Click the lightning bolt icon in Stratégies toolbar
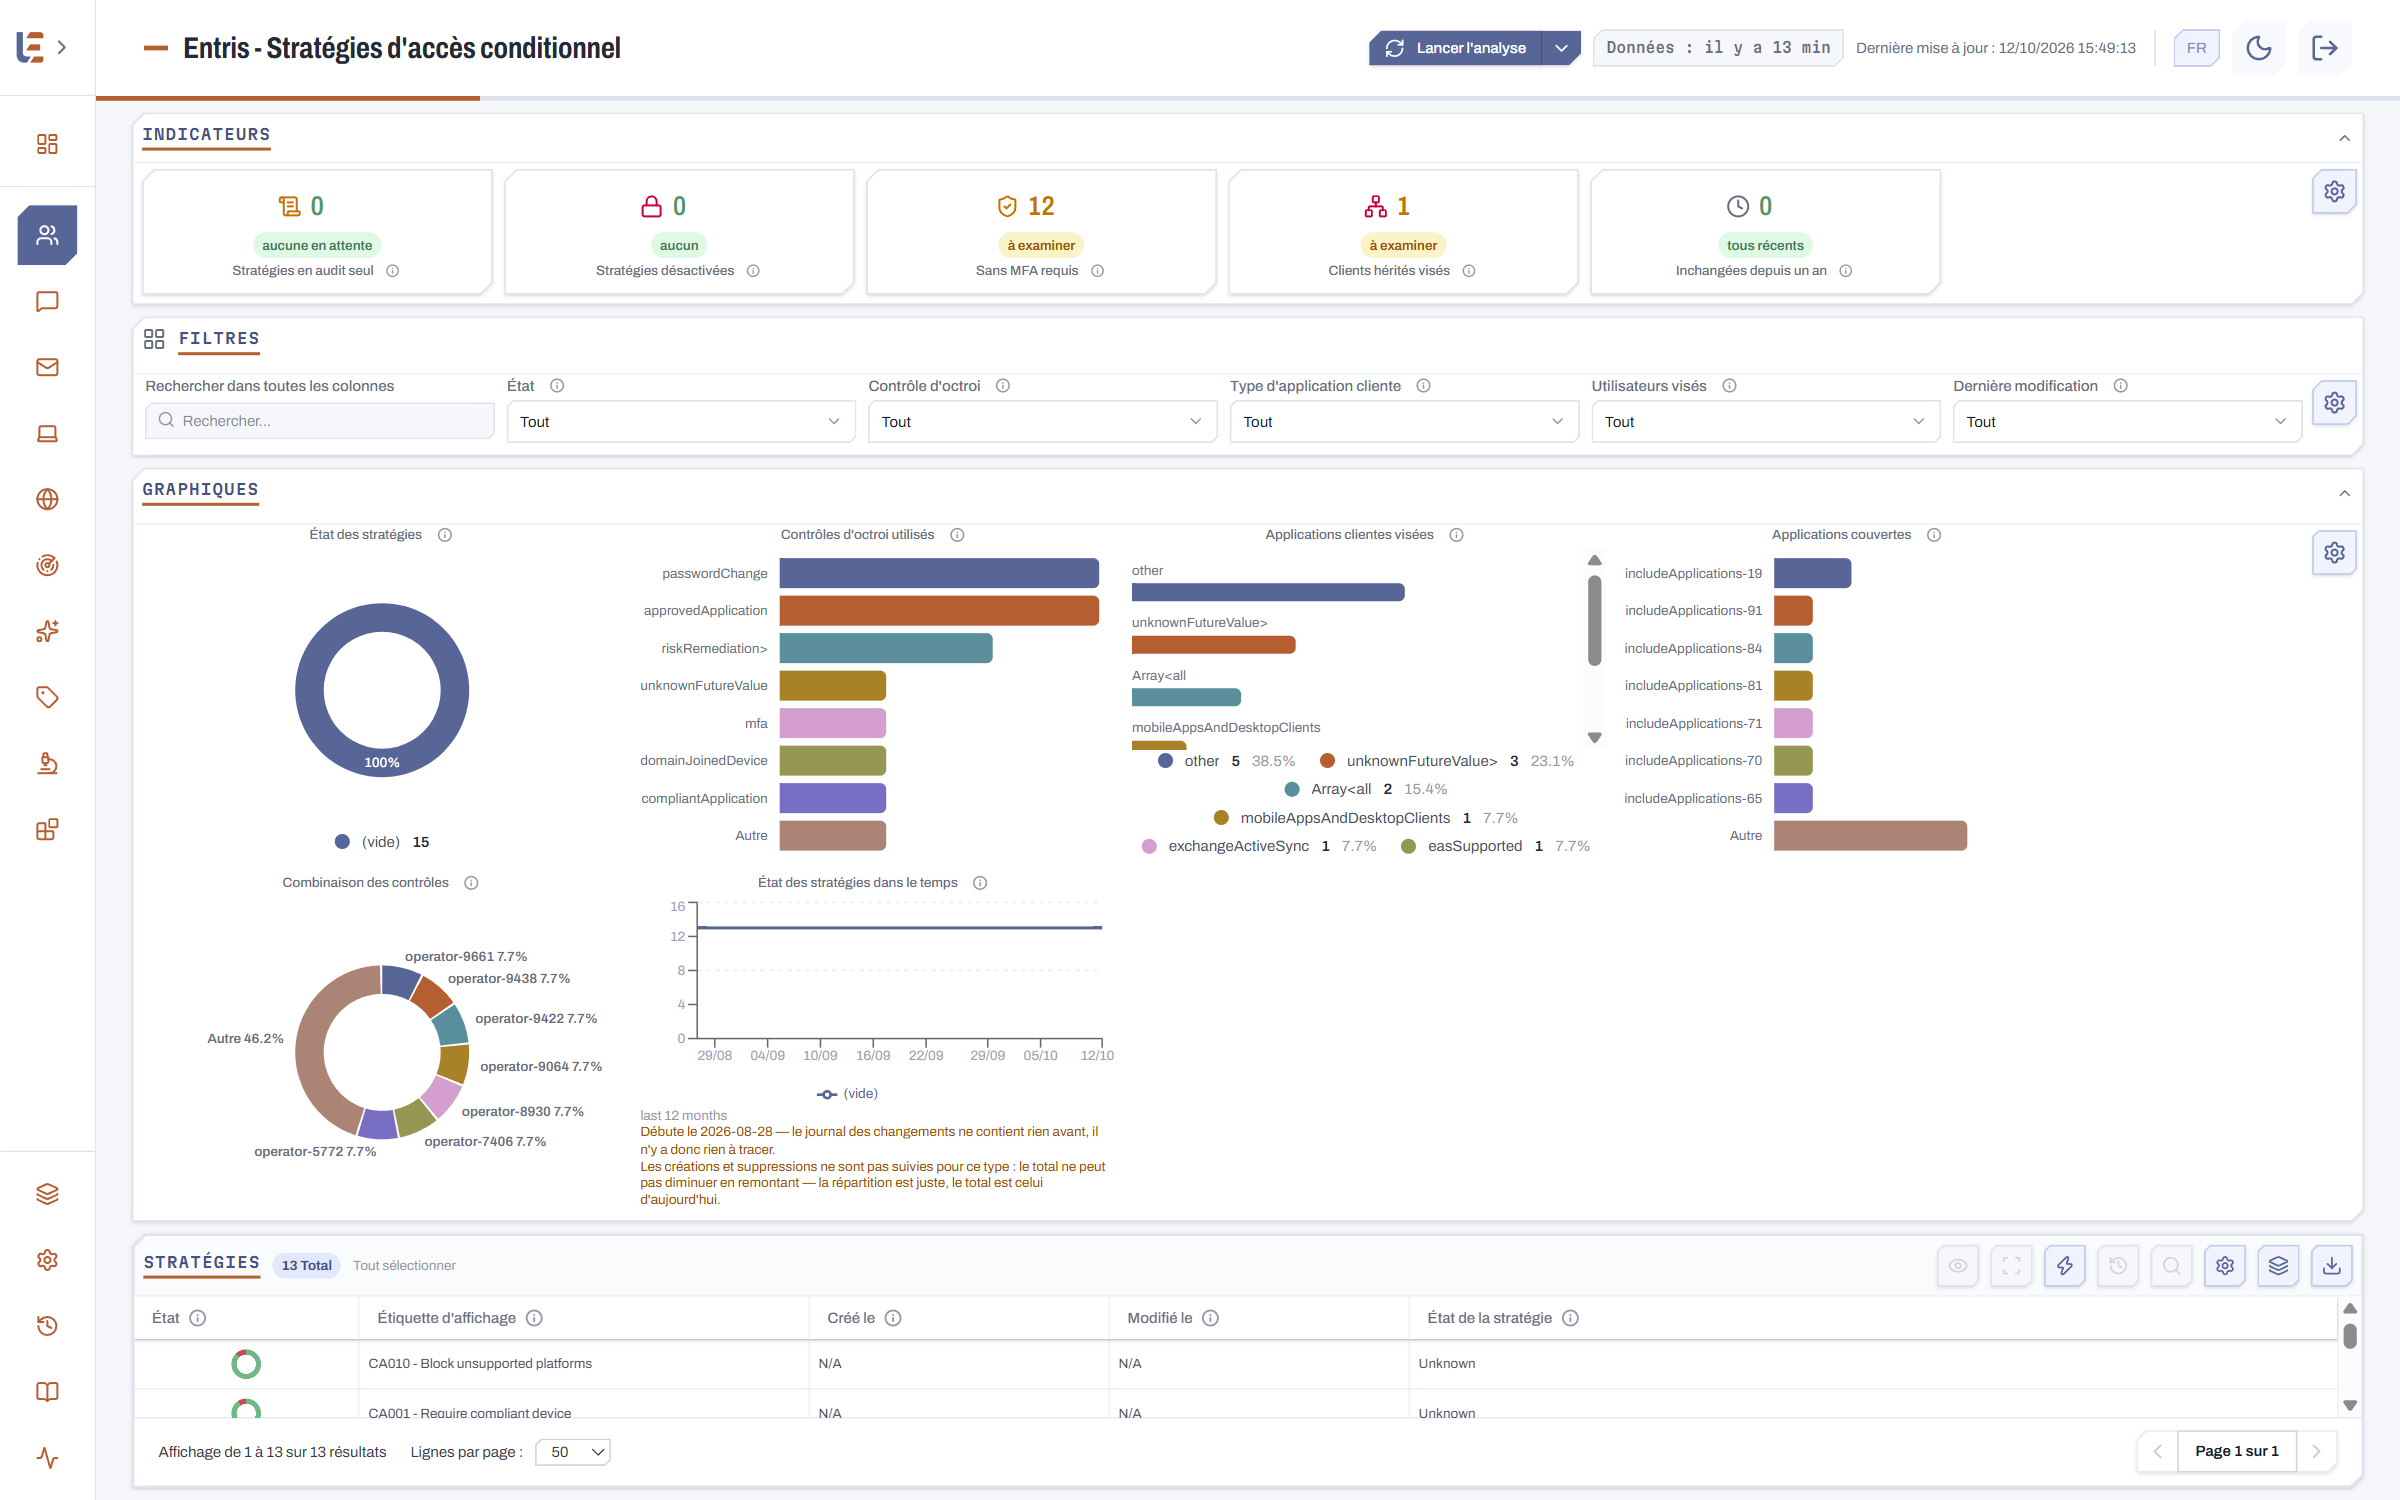This screenshot has width=2400, height=1500. click(x=2064, y=1266)
